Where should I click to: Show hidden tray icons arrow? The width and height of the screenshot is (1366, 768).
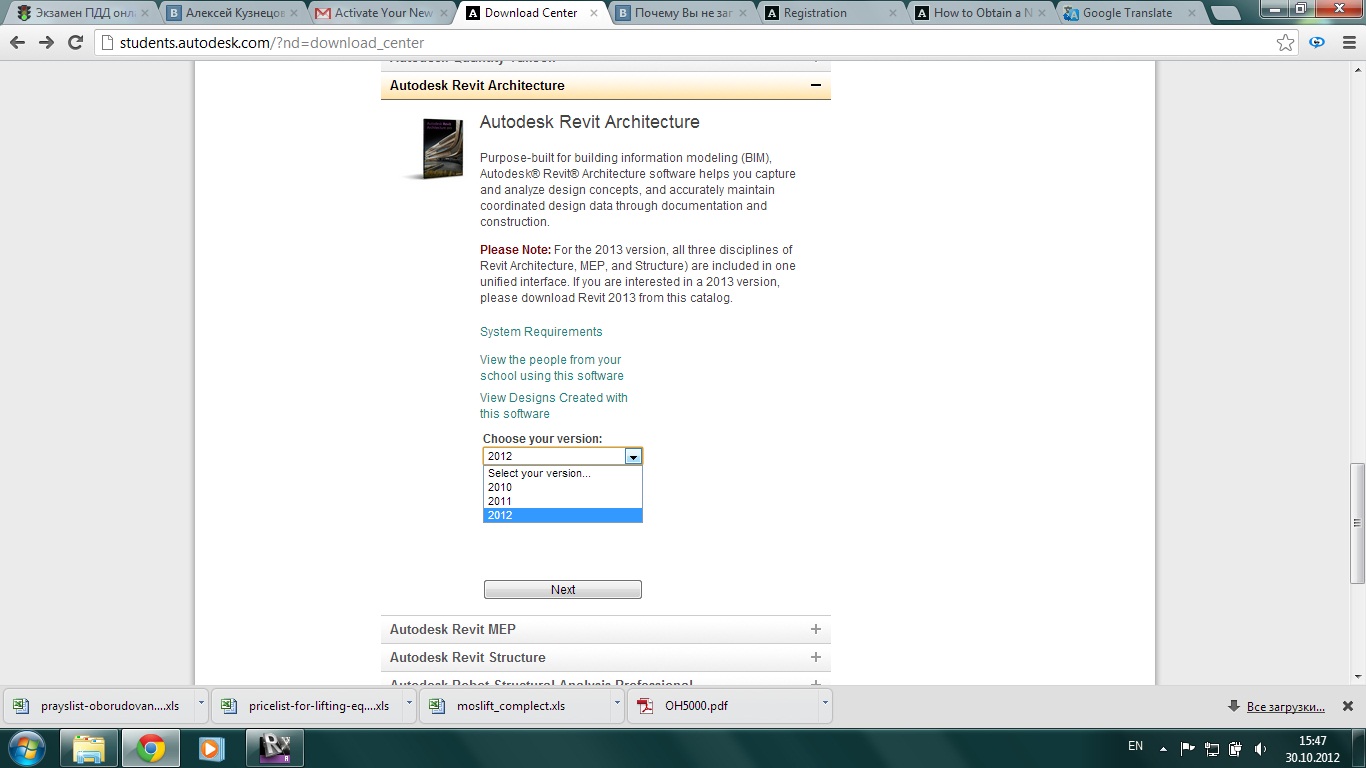1163,748
